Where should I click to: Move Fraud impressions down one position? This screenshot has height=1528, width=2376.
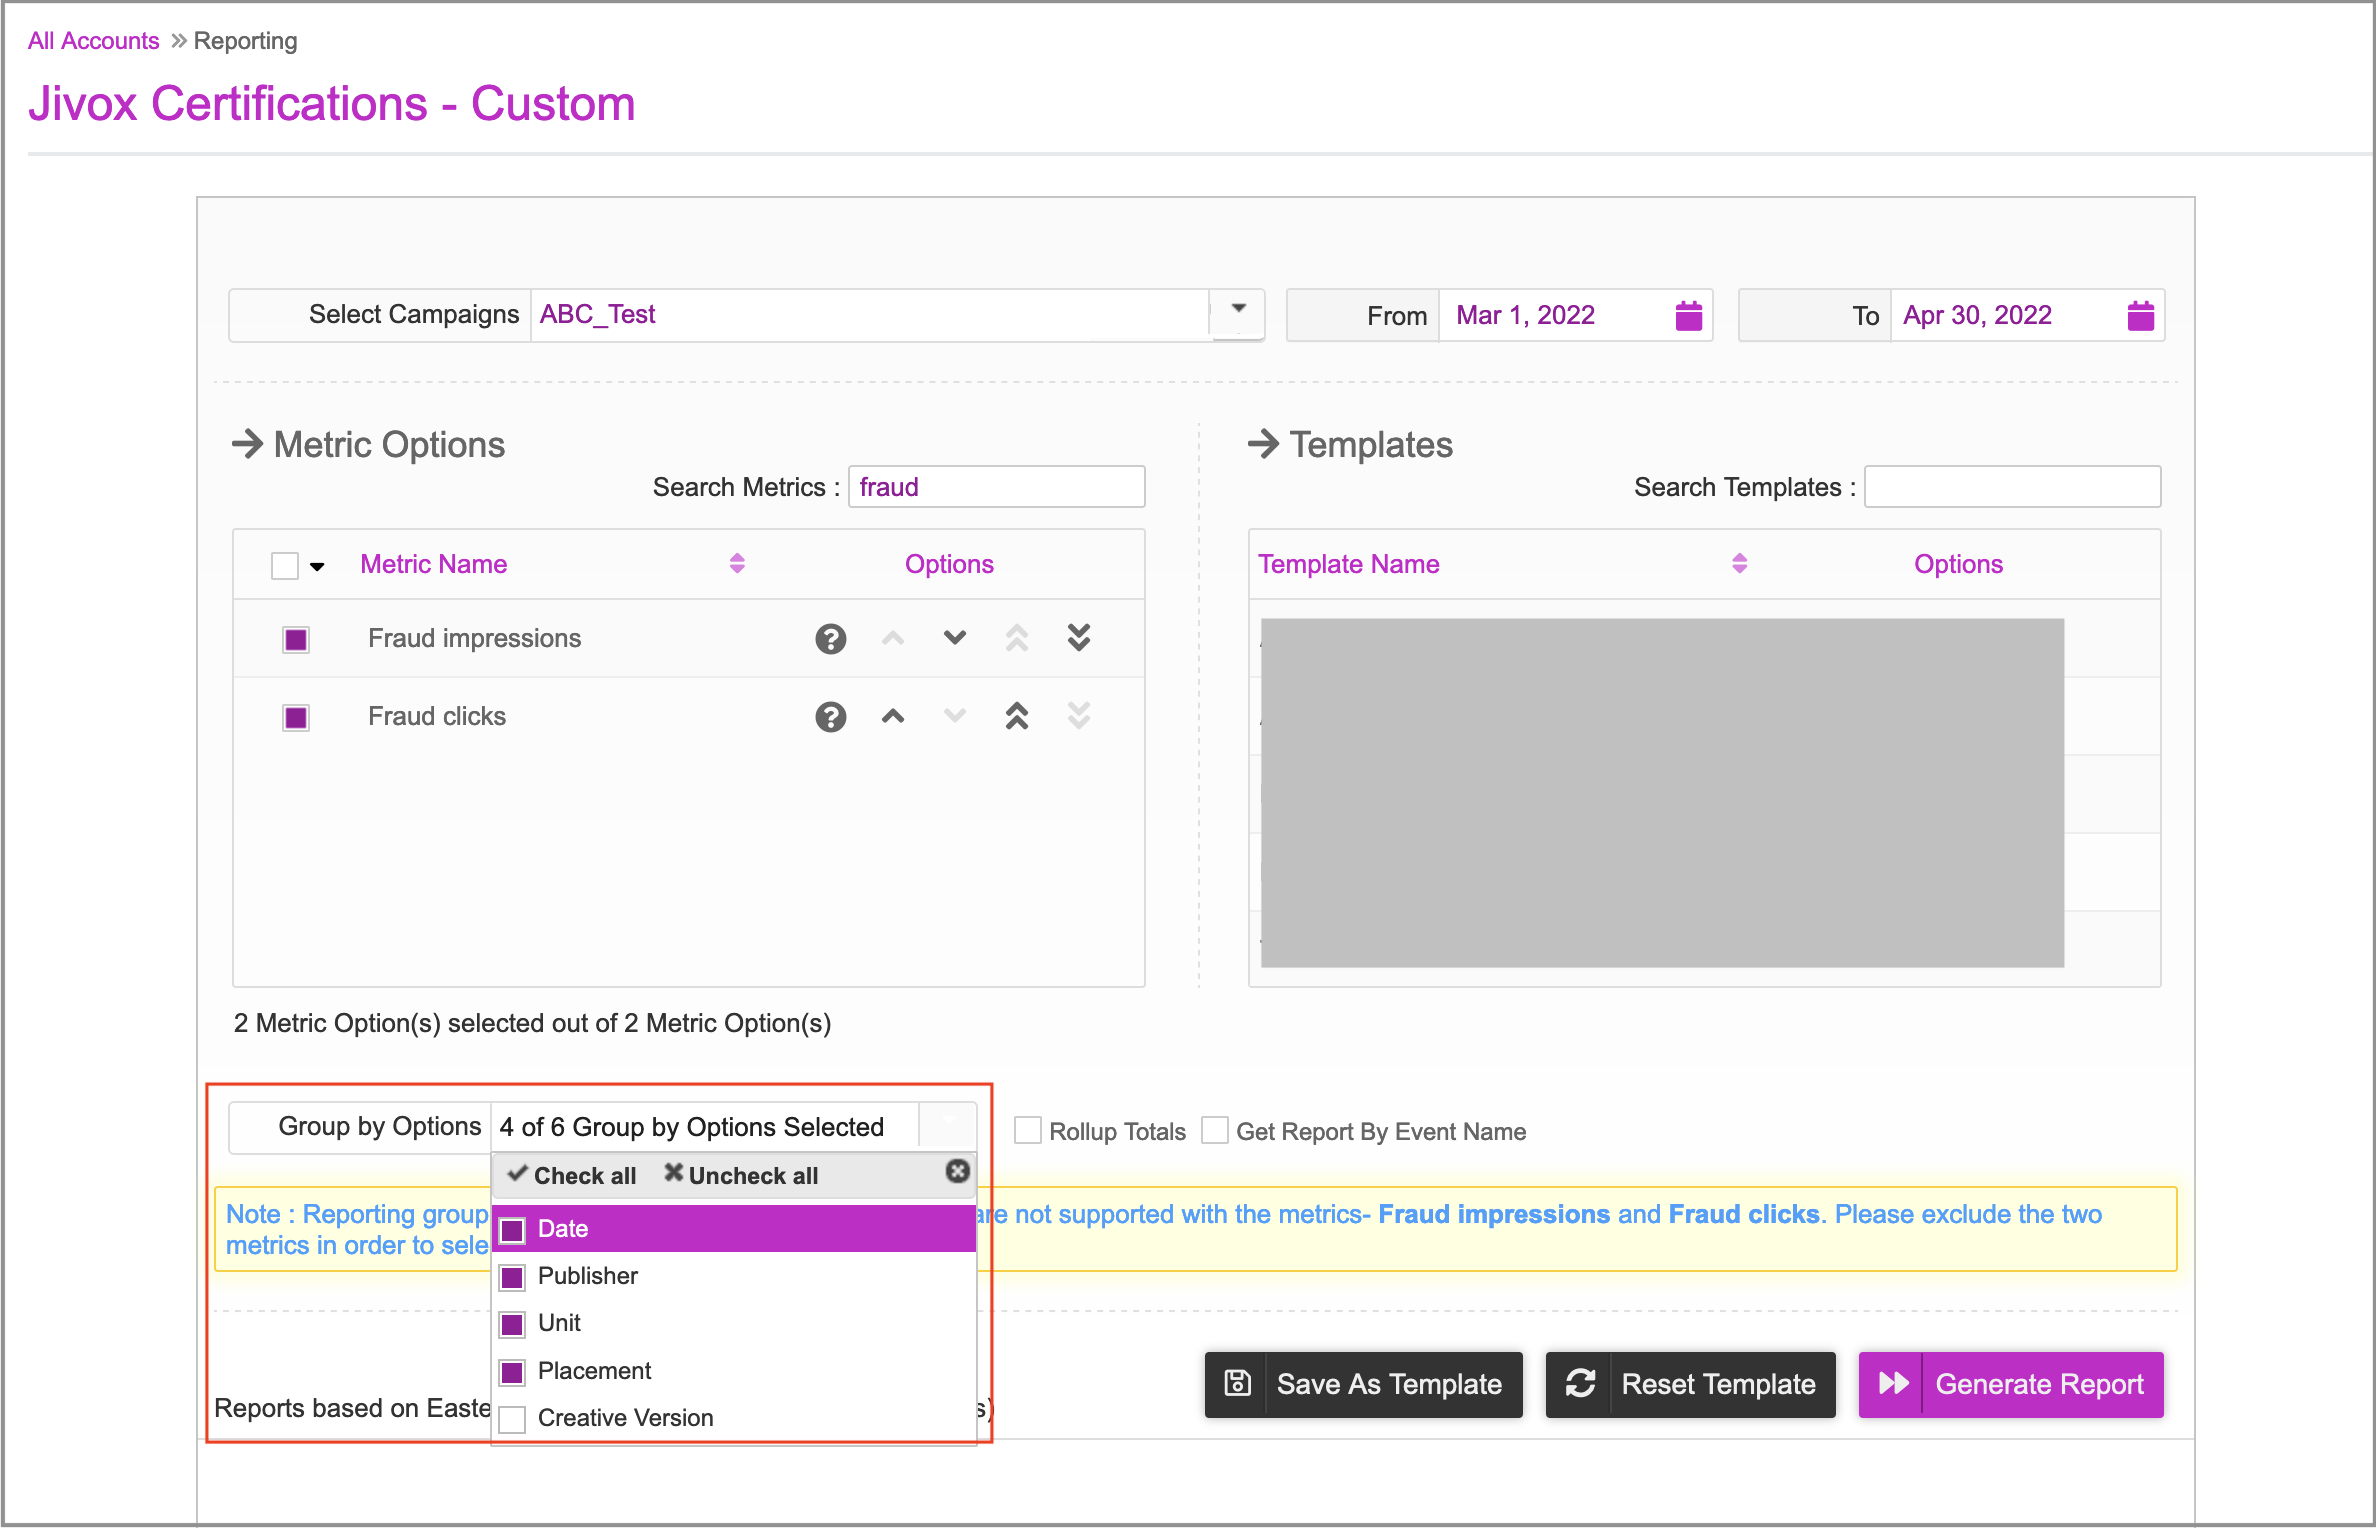point(954,638)
